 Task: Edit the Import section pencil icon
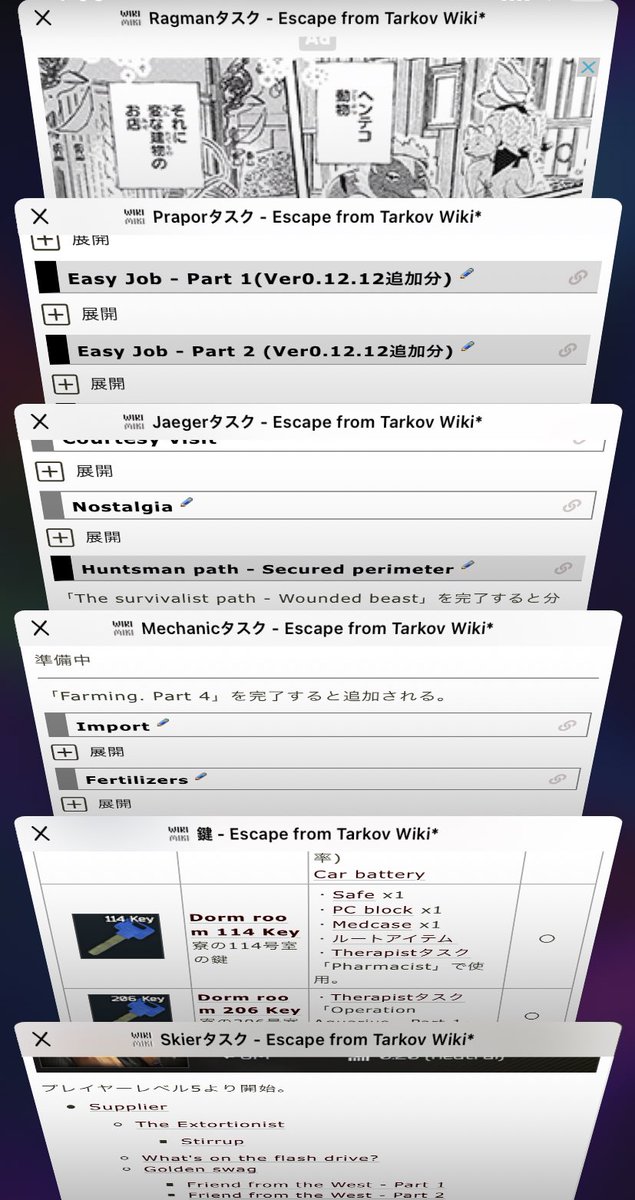click(x=163, y=723)
